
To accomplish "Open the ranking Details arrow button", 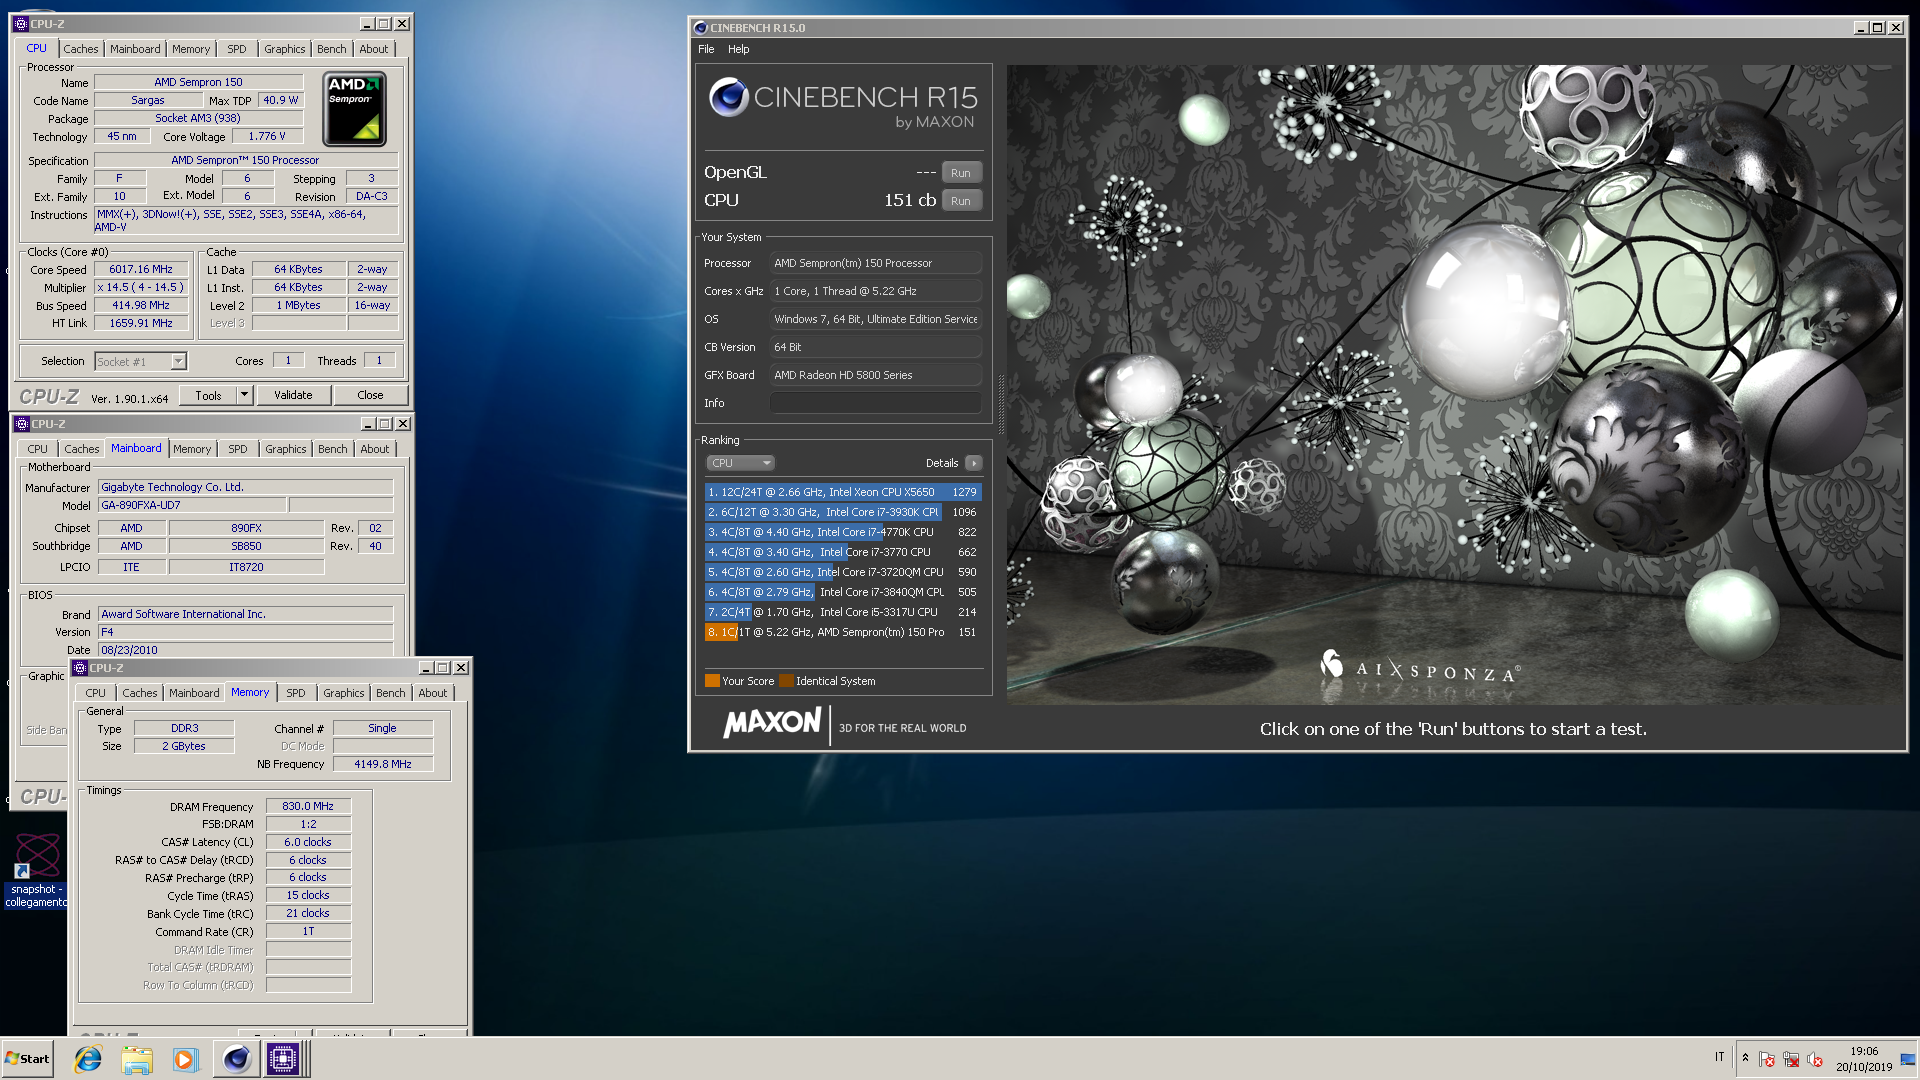I will click(x=974, y=463).
